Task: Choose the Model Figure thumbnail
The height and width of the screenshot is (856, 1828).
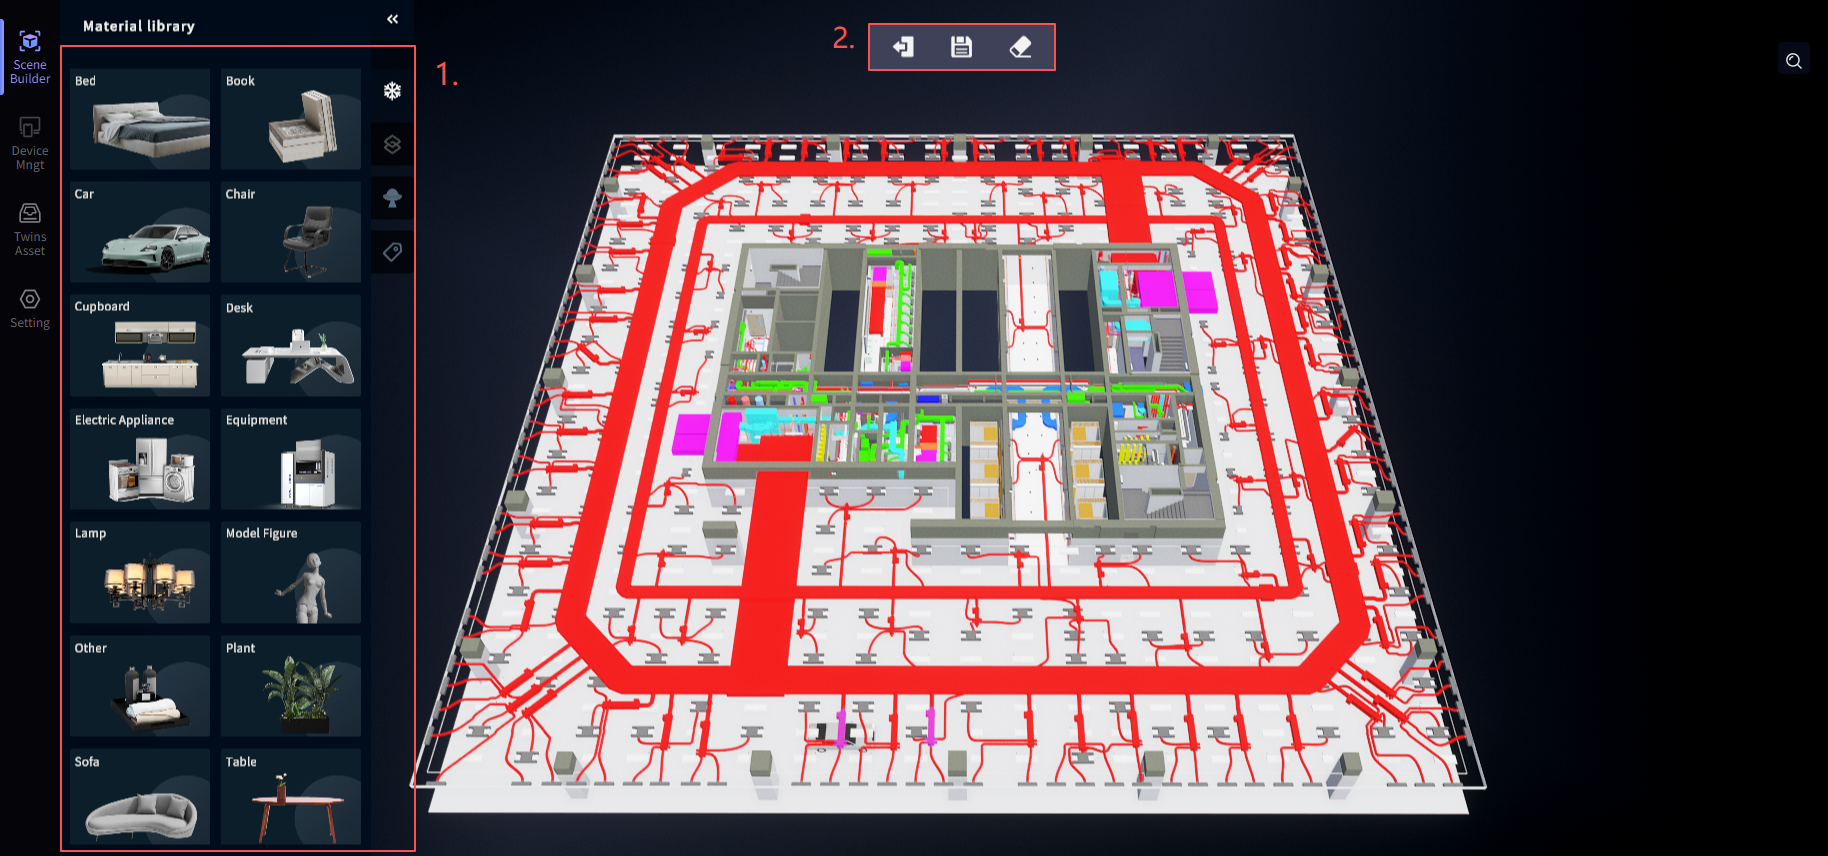Action: 290,572
